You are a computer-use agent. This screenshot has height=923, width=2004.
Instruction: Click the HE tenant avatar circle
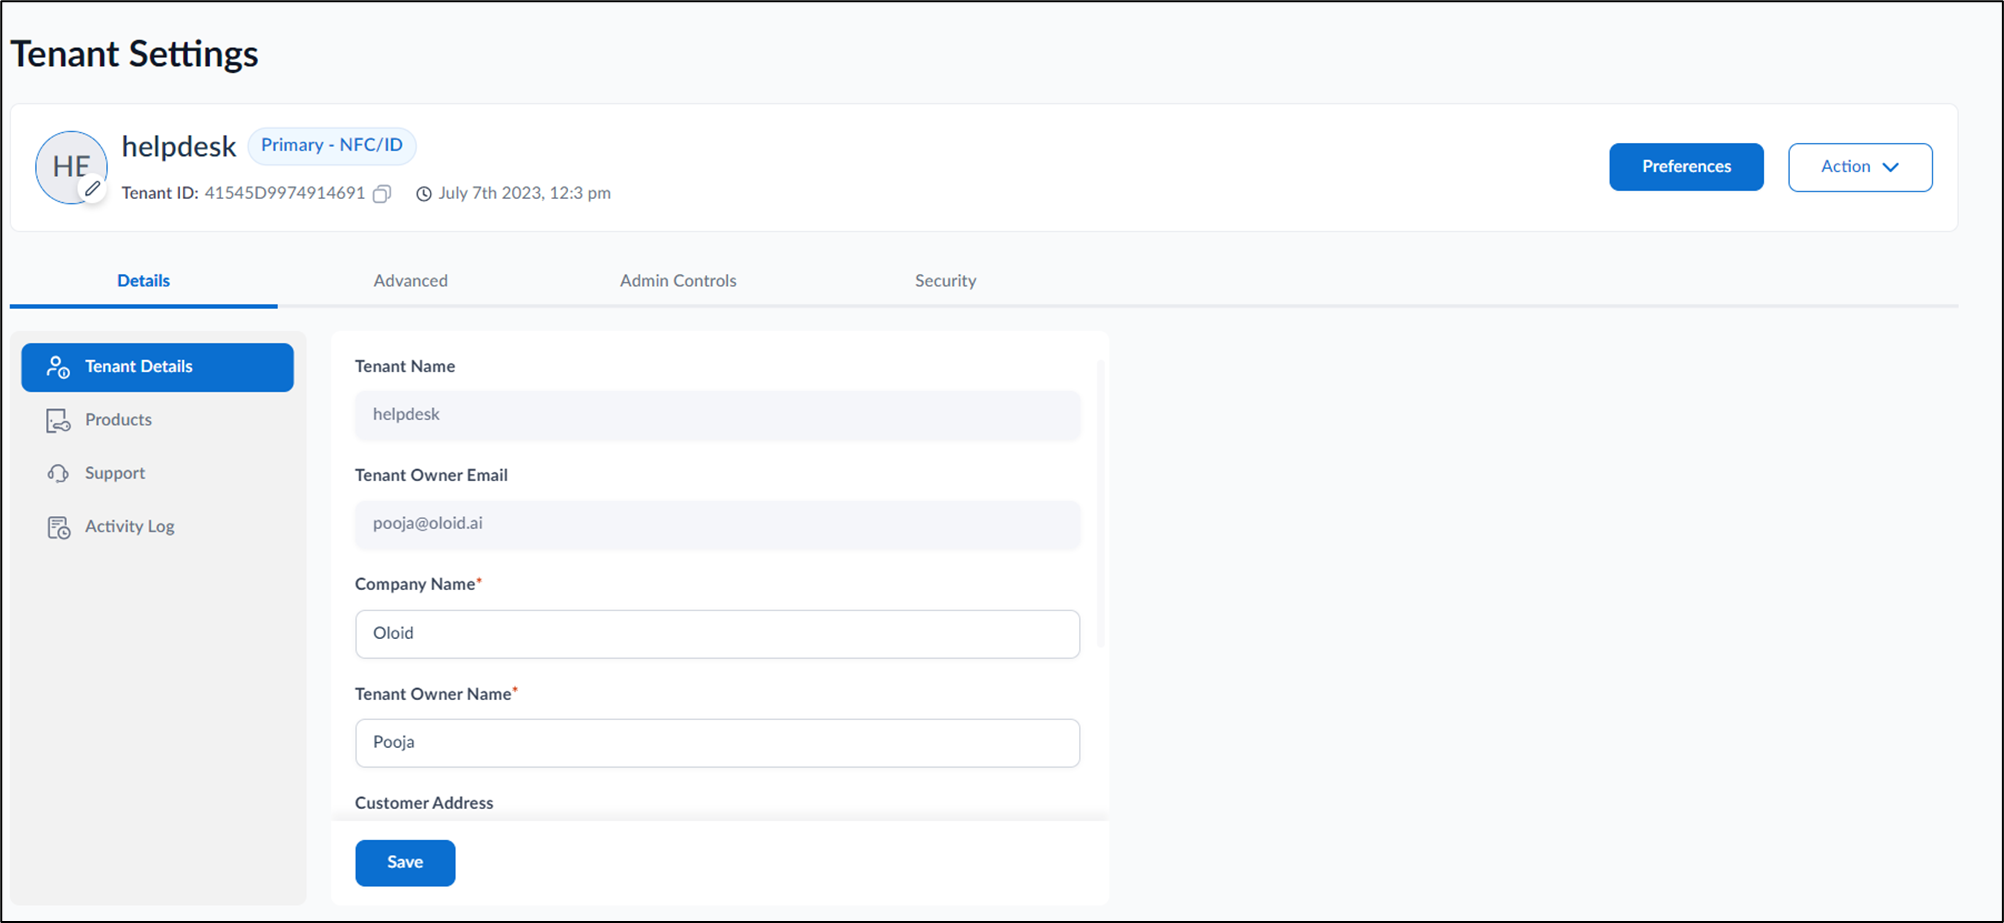pyautogui.click(x=71, y=167)
